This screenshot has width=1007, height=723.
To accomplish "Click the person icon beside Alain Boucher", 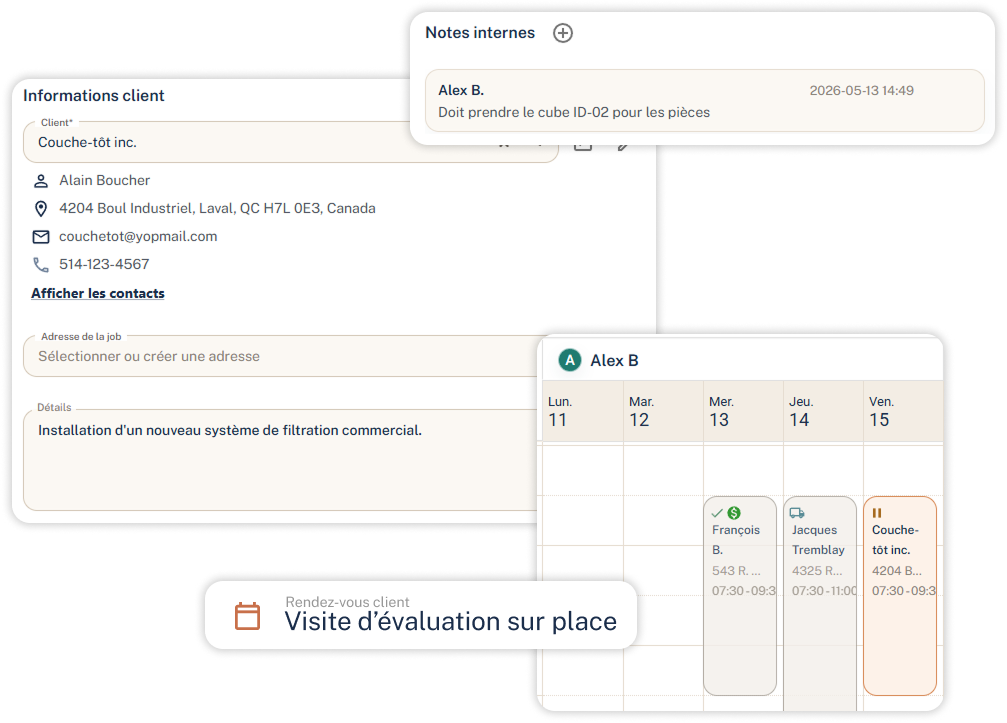I will (40, 181).
